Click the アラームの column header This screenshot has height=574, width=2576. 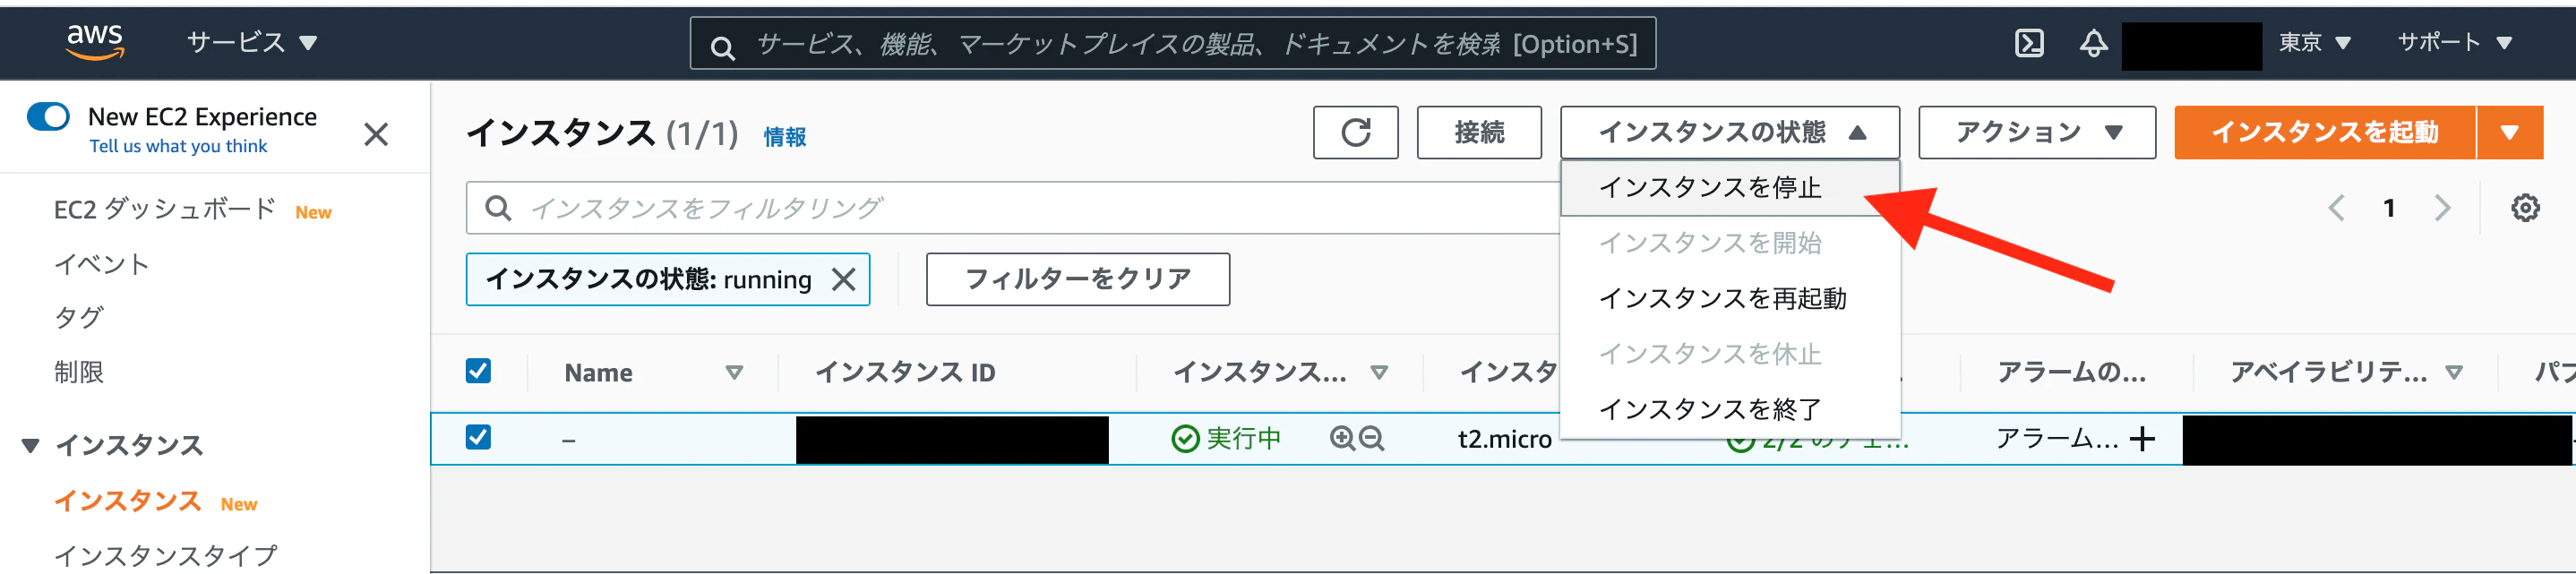(x=2071, y=372)
